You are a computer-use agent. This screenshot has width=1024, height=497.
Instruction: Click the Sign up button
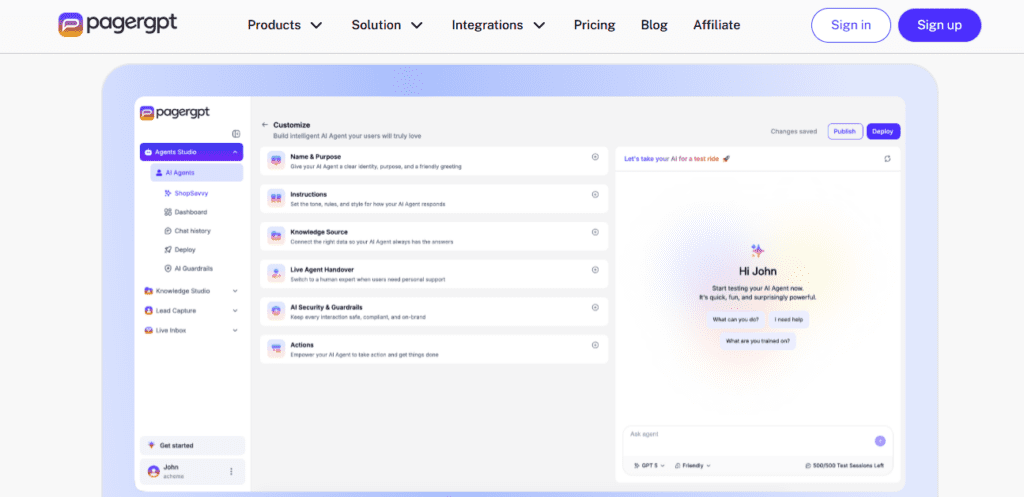click(x=939, y=25)
